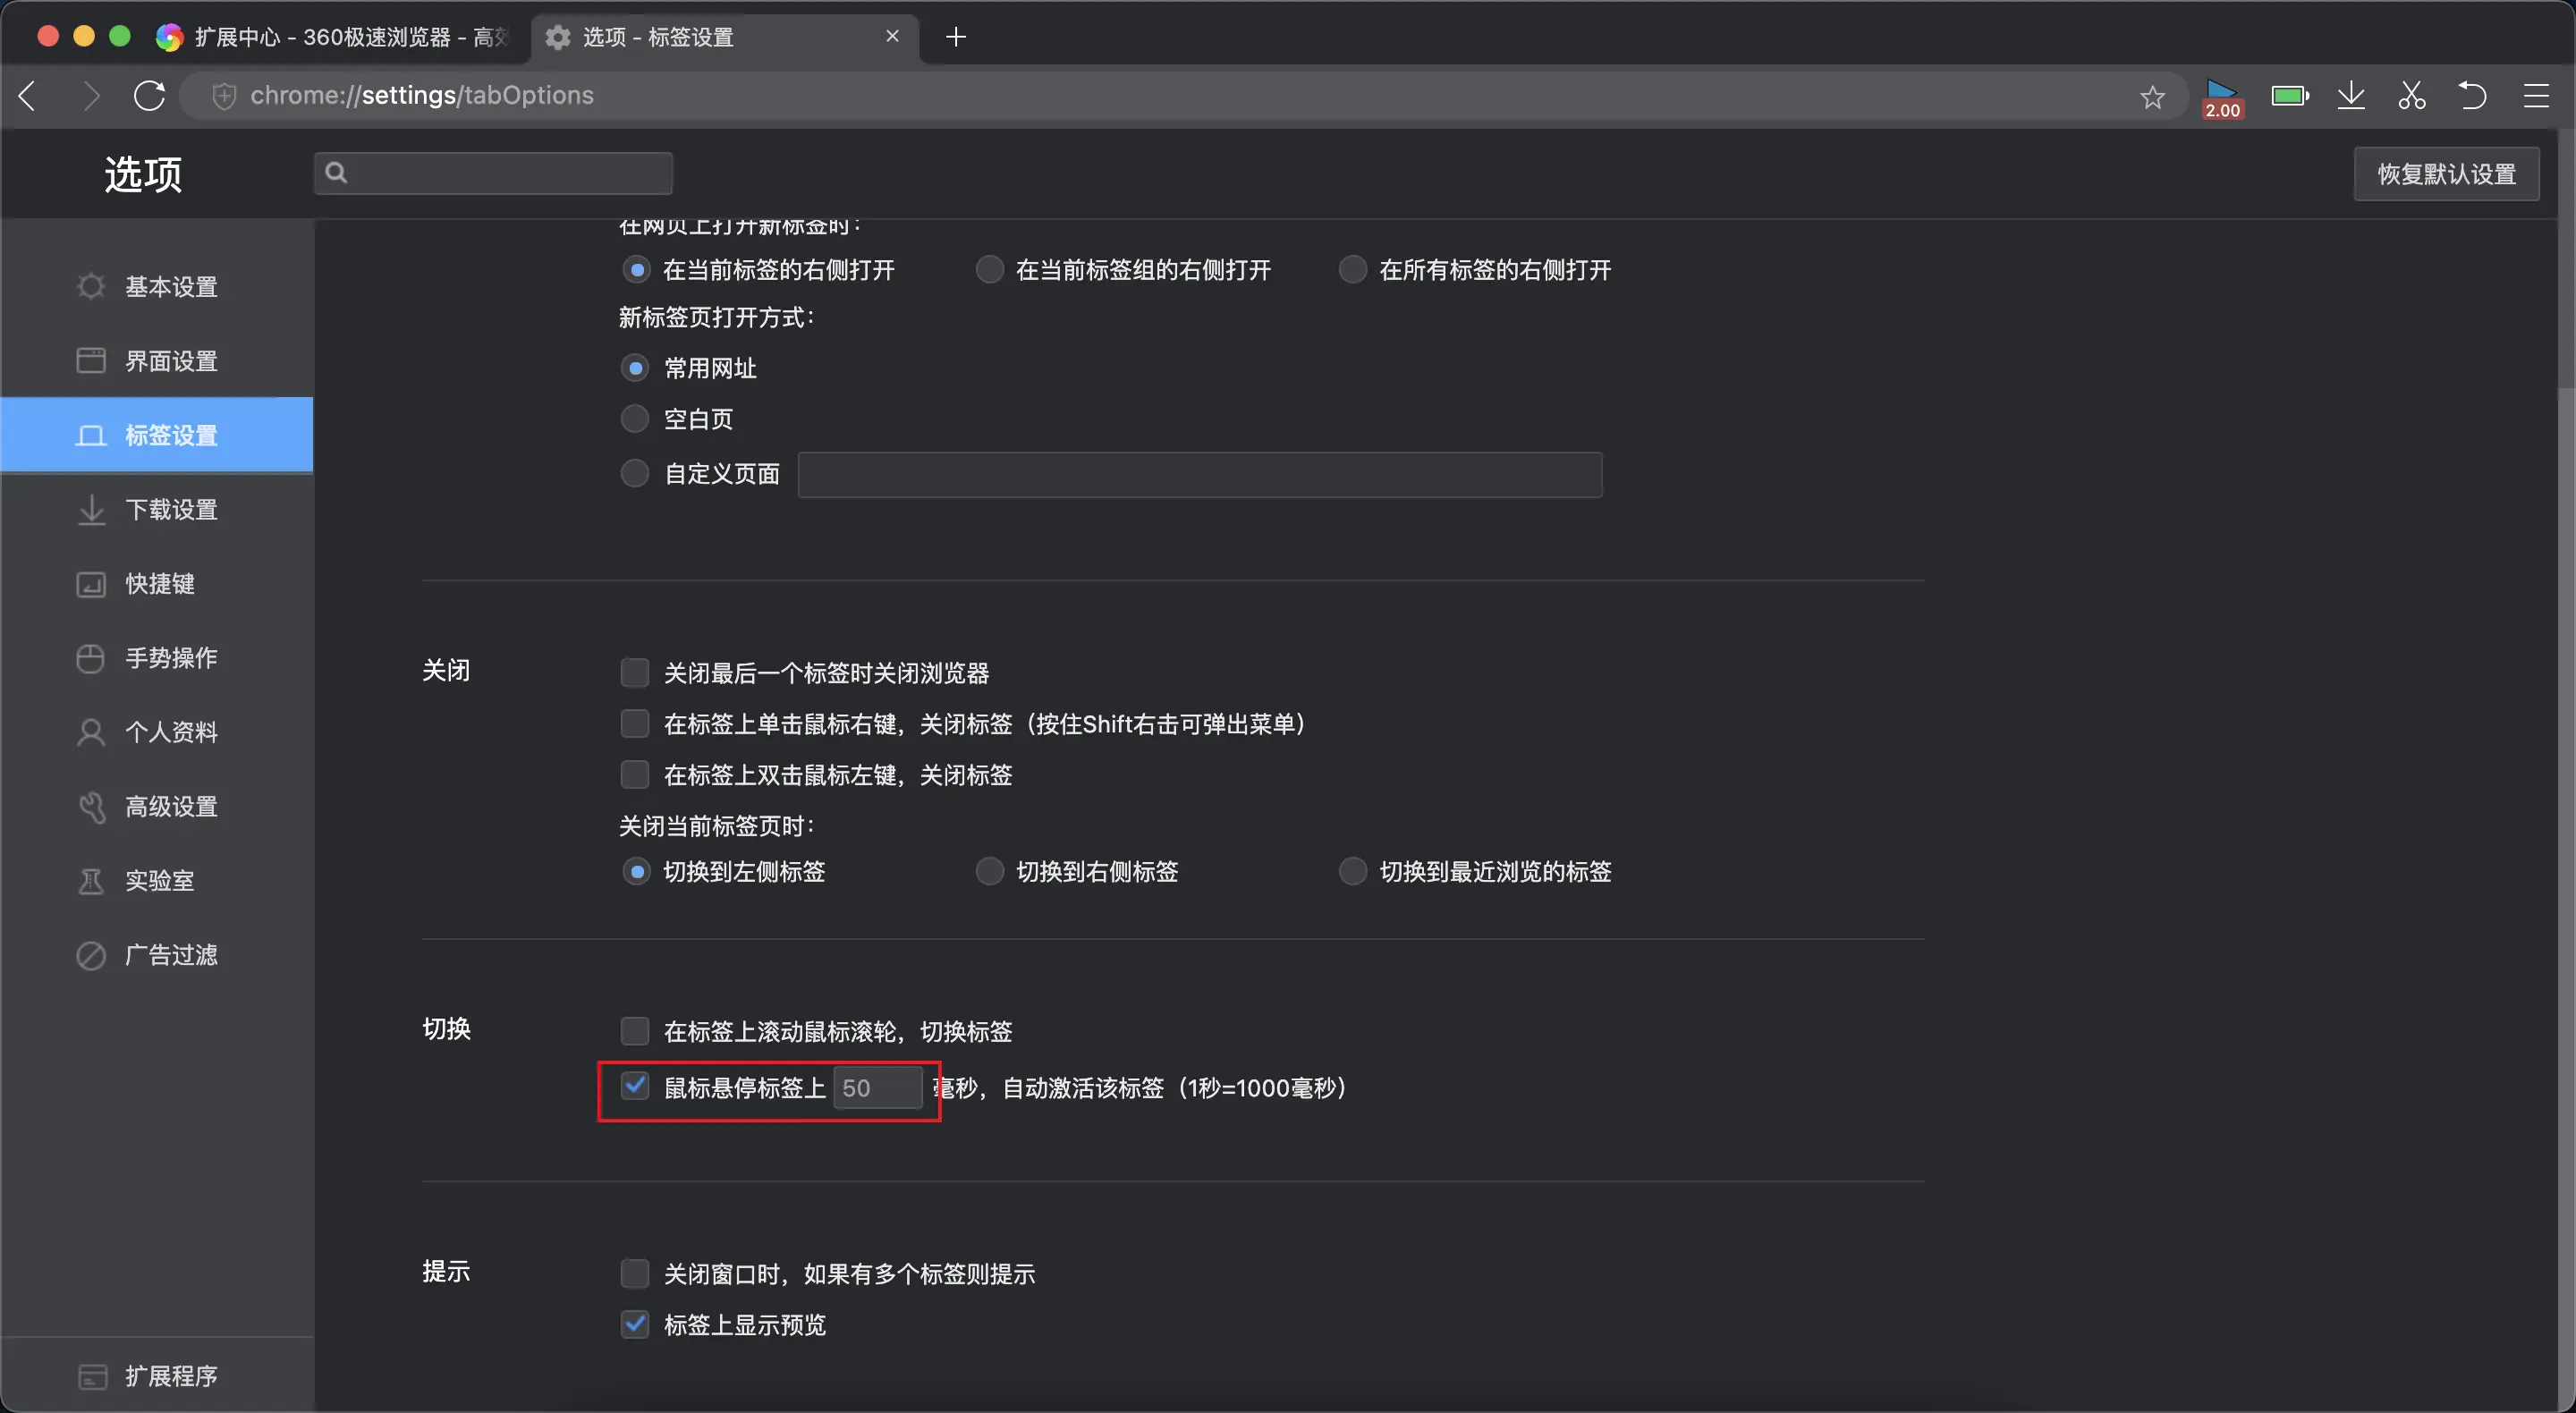Bookmark this page with the star icon
The image size is (2576, 1413).
2152,97
